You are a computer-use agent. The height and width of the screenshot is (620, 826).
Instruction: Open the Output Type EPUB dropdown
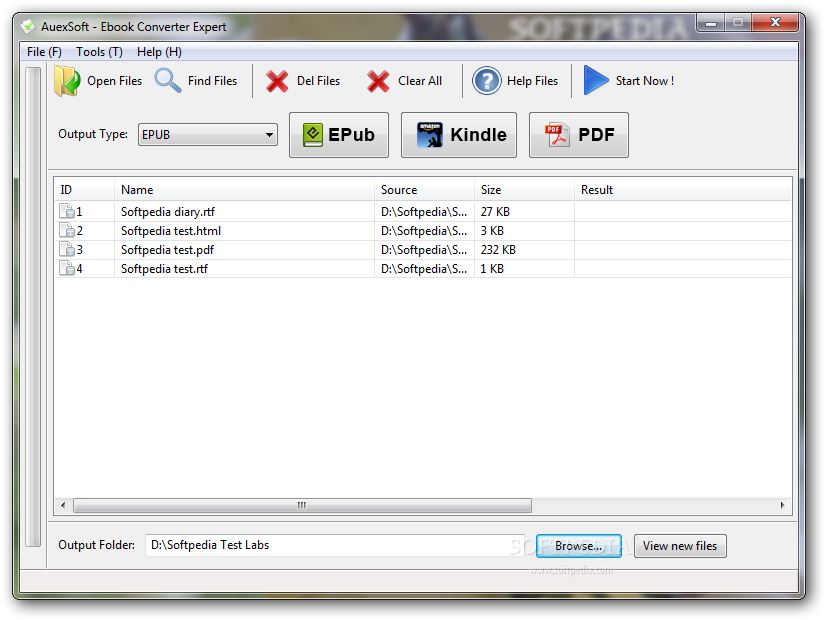coord(208,134)
